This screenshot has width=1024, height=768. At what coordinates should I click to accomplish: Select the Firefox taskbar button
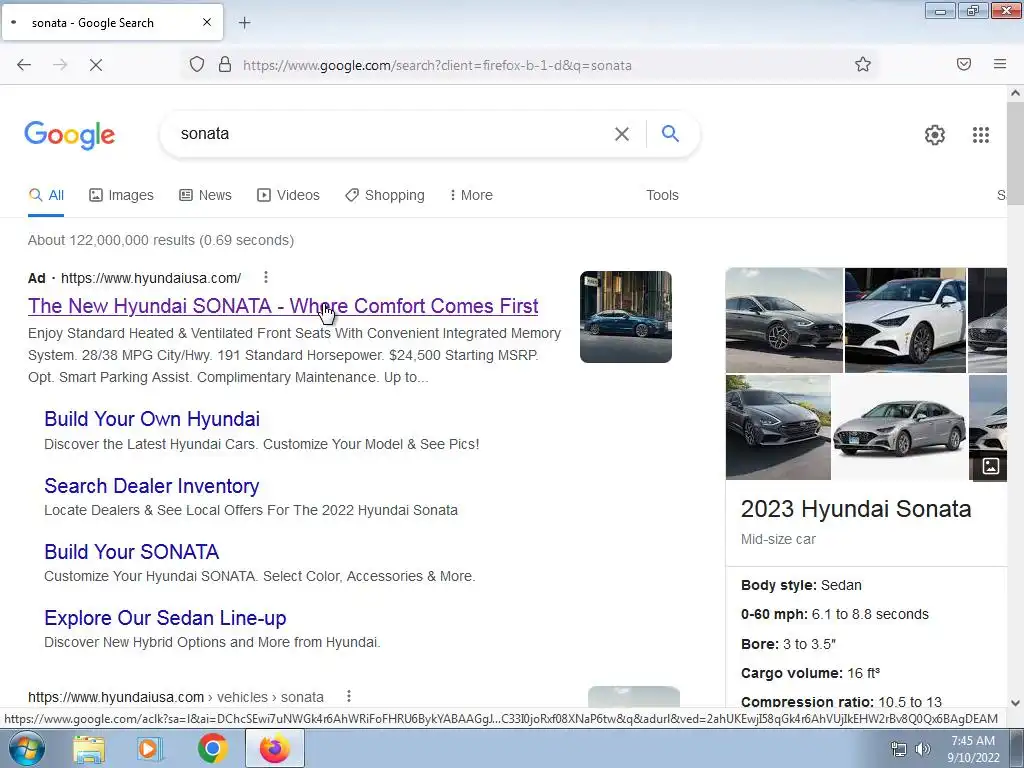pos(274,749)
